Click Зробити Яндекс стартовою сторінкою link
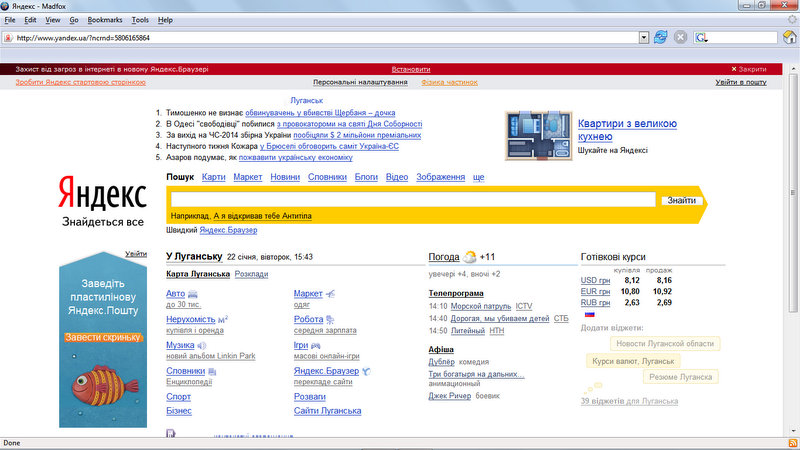The height and width of the screenshot is (450, 800). 80,82
